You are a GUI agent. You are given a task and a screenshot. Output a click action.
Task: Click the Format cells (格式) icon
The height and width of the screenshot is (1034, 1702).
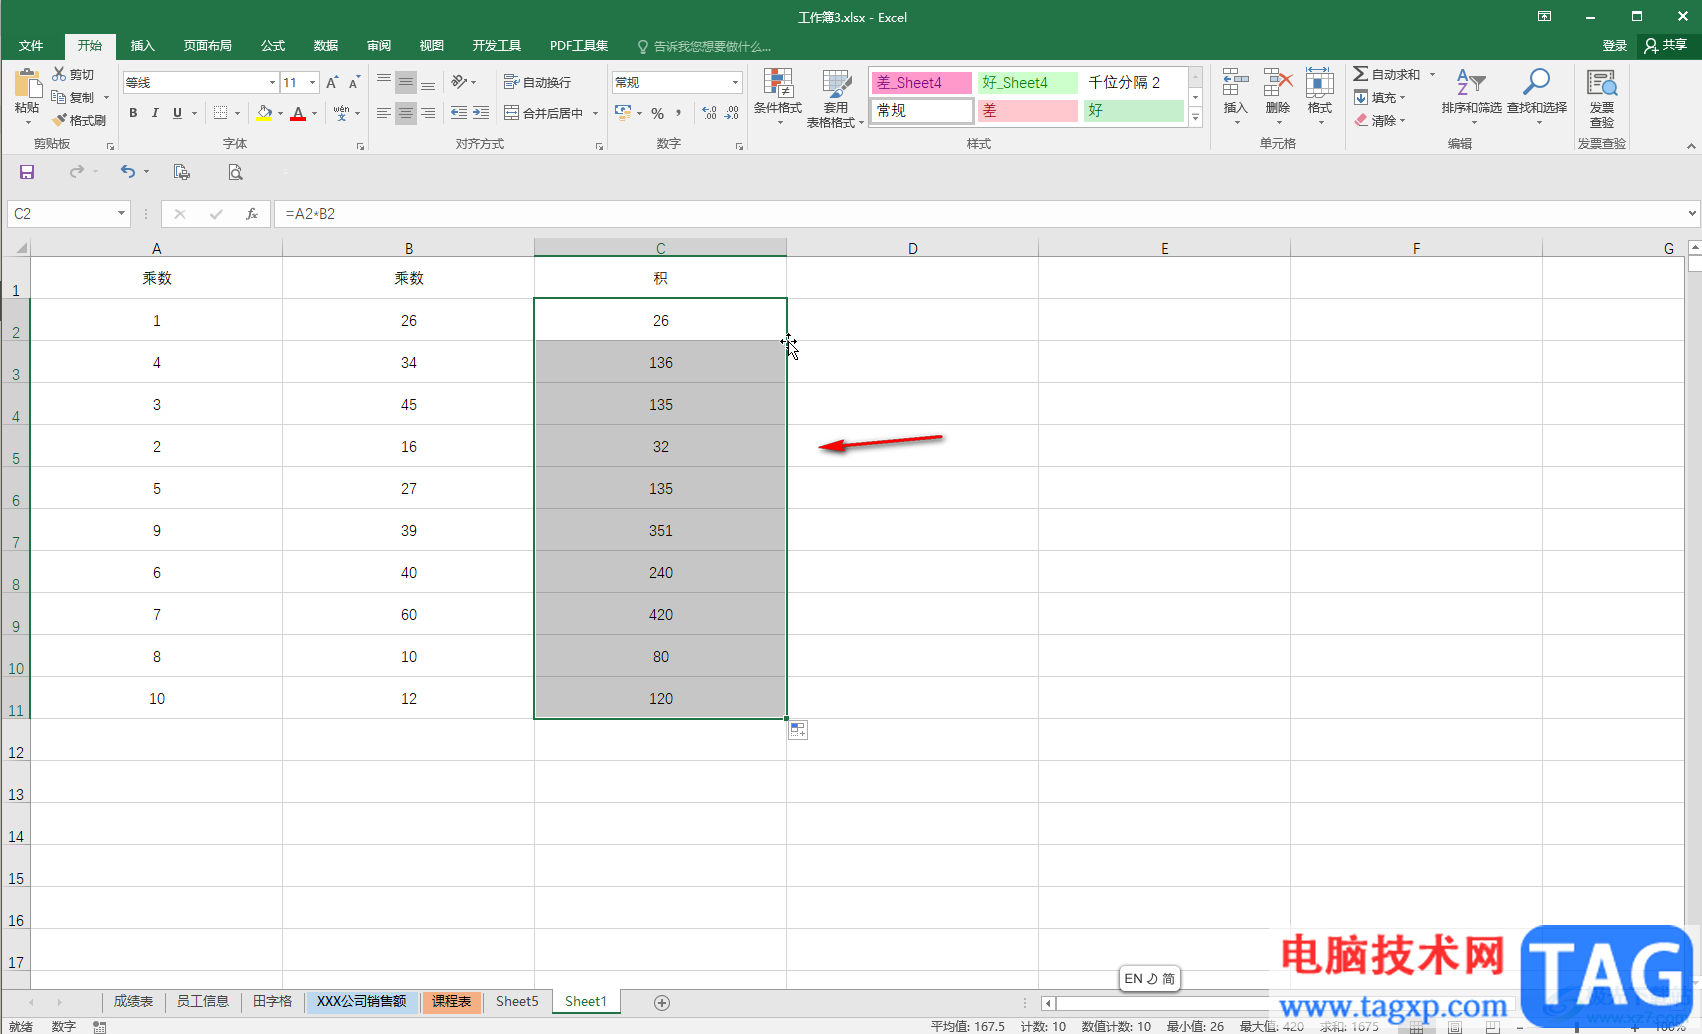point(1320,96)
